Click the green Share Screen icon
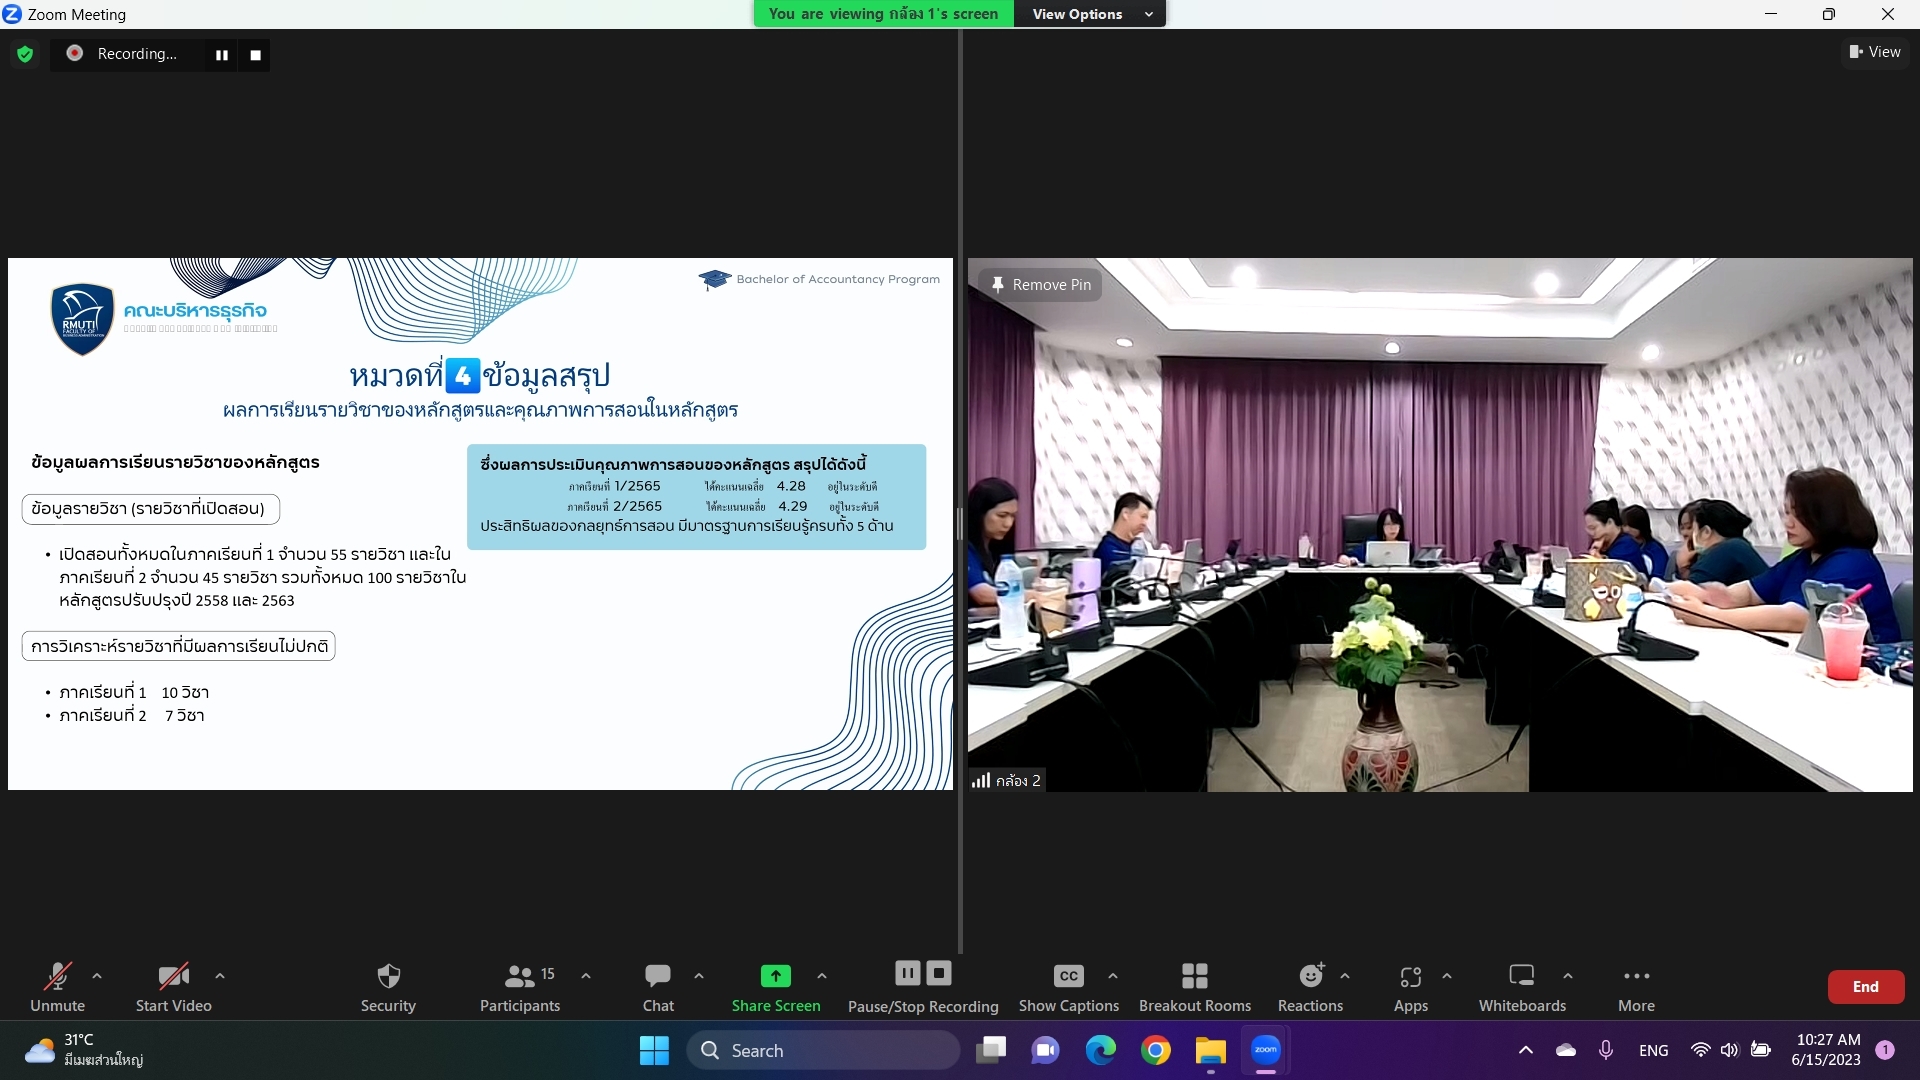Viewport: 1920px width, 1080px height. coord(776,975)
